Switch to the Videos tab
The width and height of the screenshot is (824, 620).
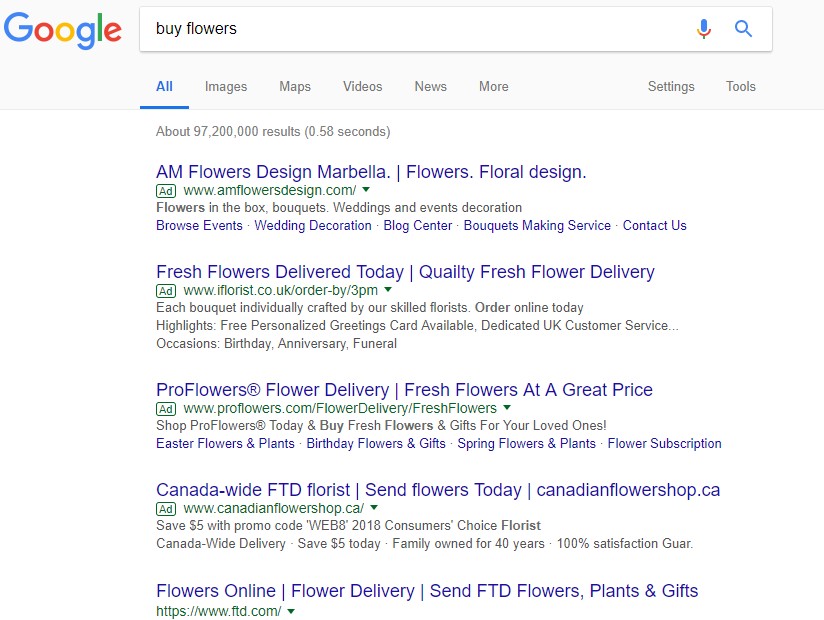(x=363, y=87)
